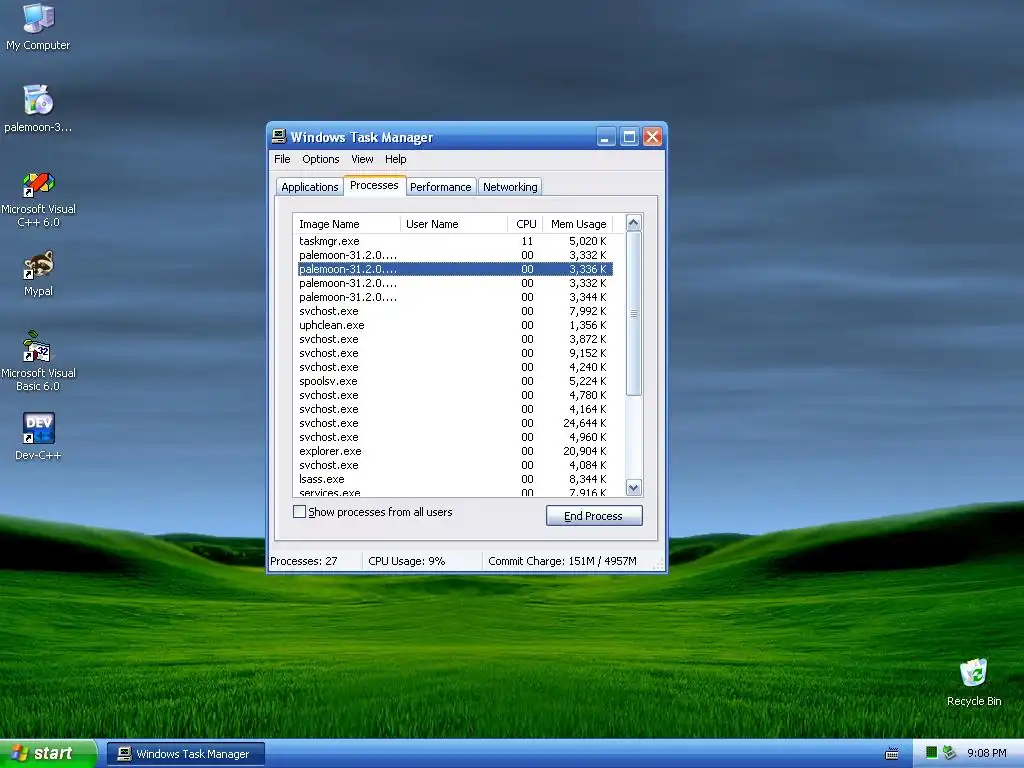Select the explorer.exe process
This screenshot has width=1024, height=768.
[455, 451]
